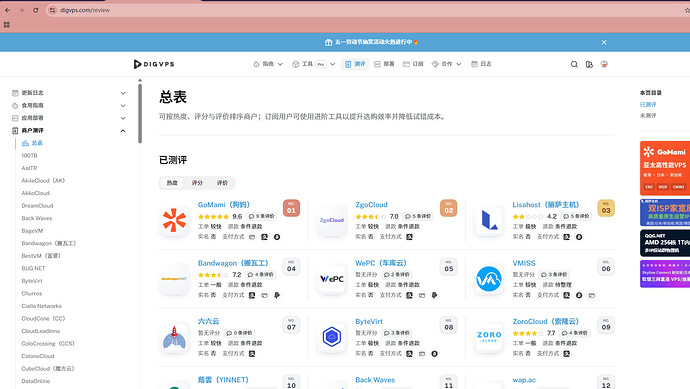Open the VMISS review link

pos(524,263)
